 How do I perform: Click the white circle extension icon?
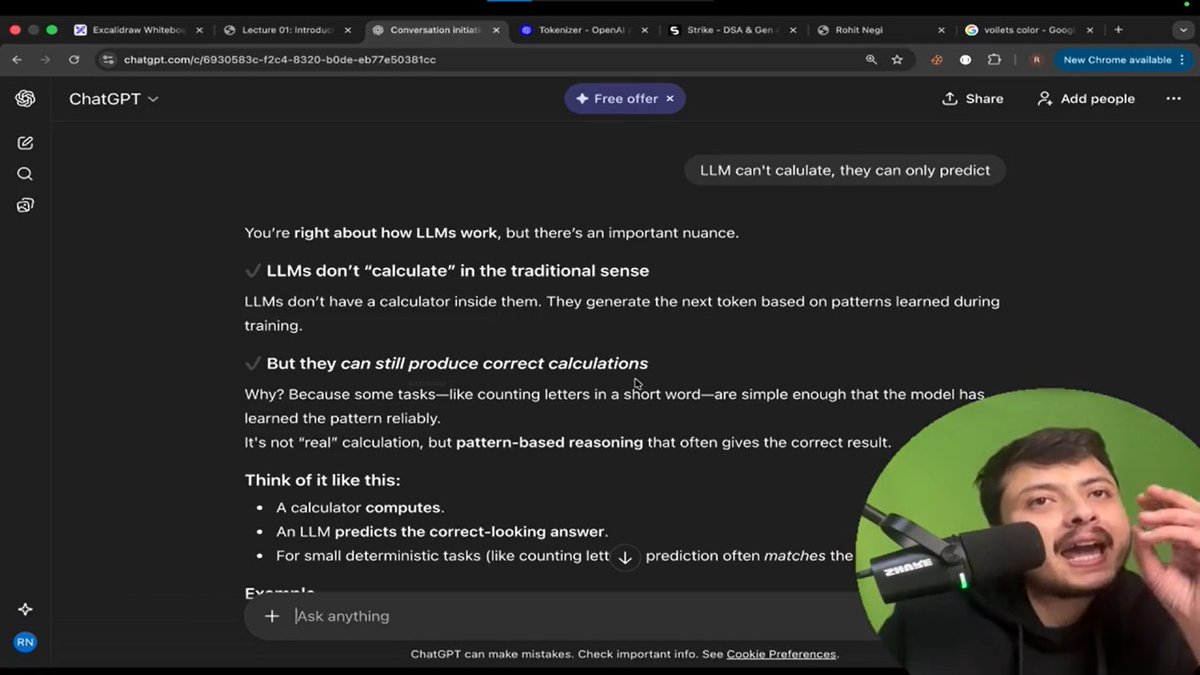pos(965,60)
